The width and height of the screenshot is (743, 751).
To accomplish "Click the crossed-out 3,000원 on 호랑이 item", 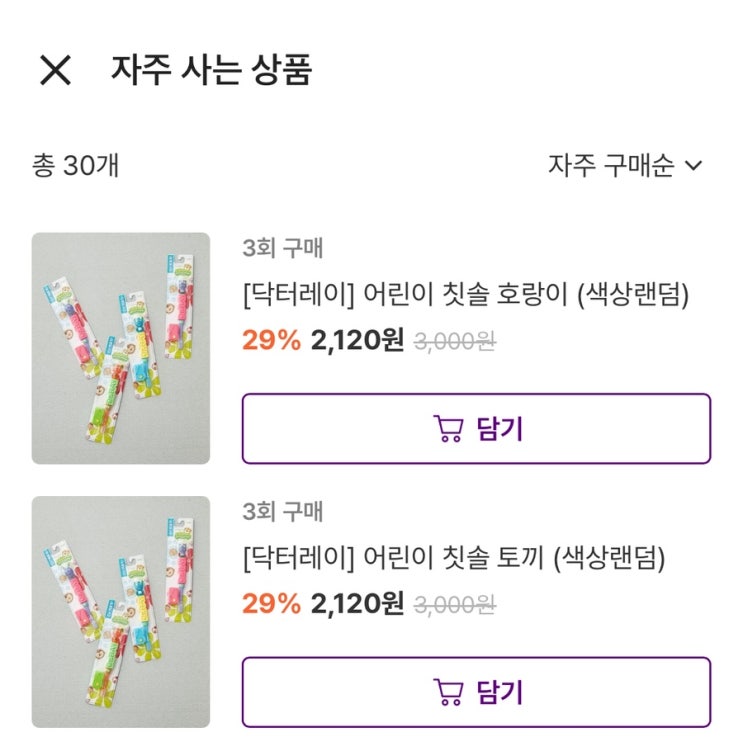I will 455,342.
